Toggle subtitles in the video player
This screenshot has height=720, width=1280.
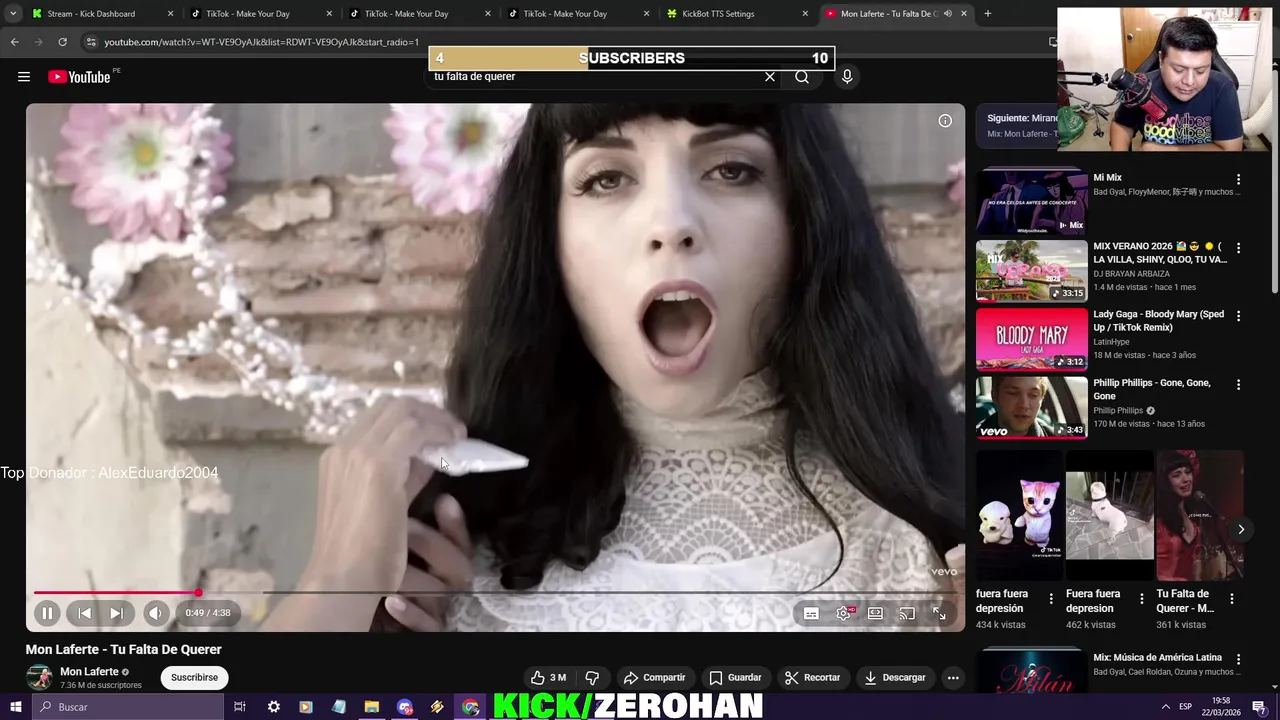(x=811, y=613)
